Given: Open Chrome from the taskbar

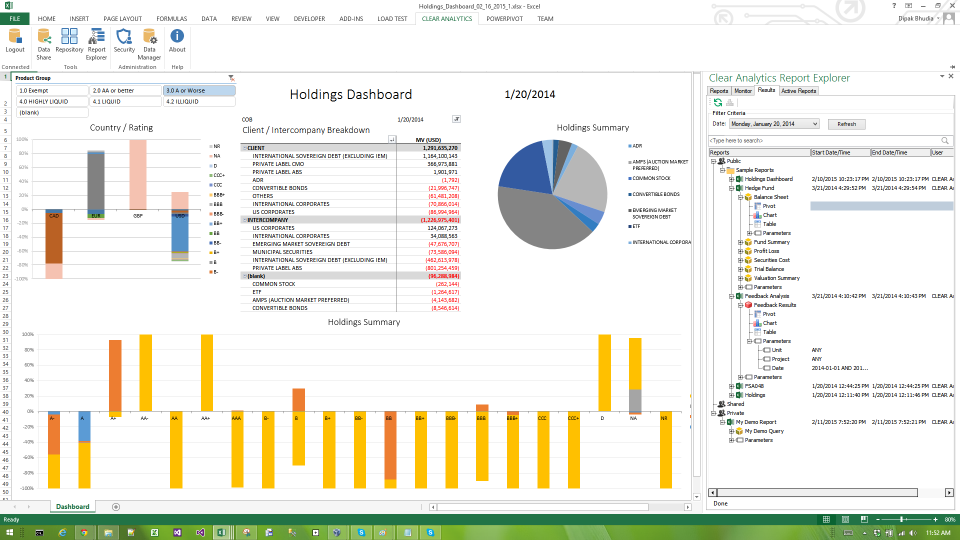Looking at the screenshot, I should 84,533.
